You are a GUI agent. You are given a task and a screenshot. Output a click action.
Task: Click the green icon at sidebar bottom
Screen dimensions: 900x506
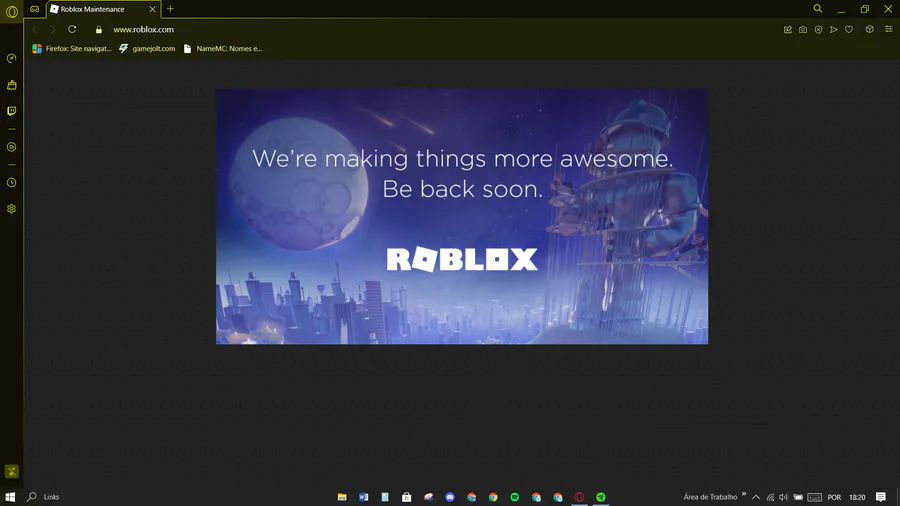(x=11, y=472)
